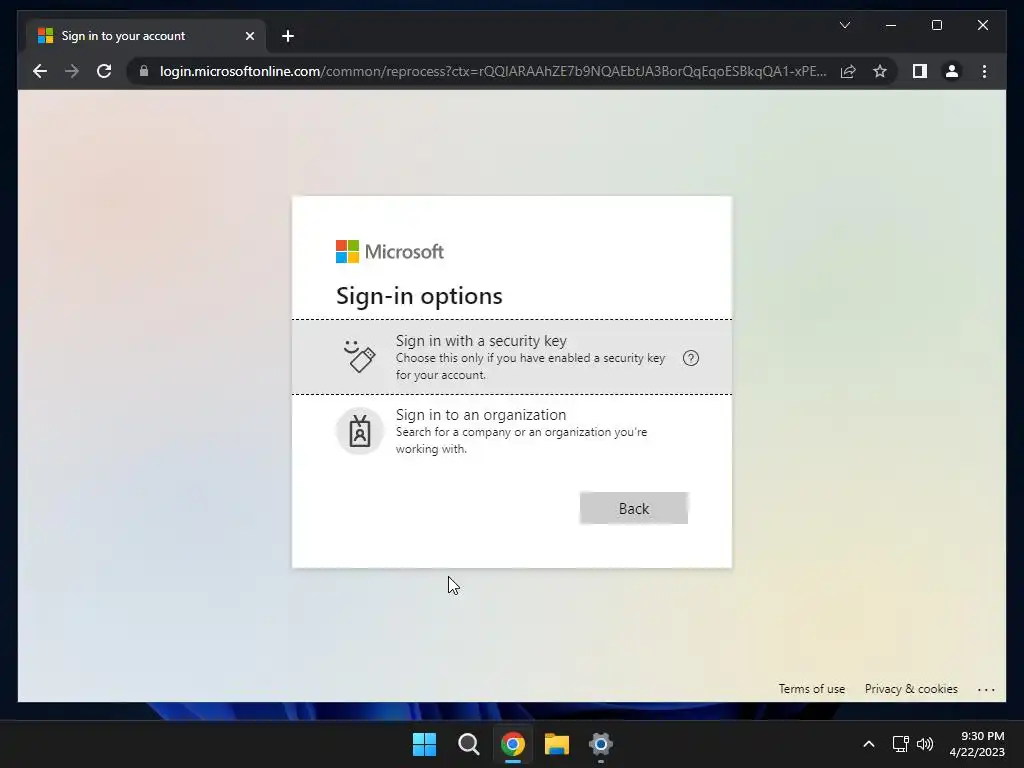Open the security key help question mark

(x=690, y=358)
